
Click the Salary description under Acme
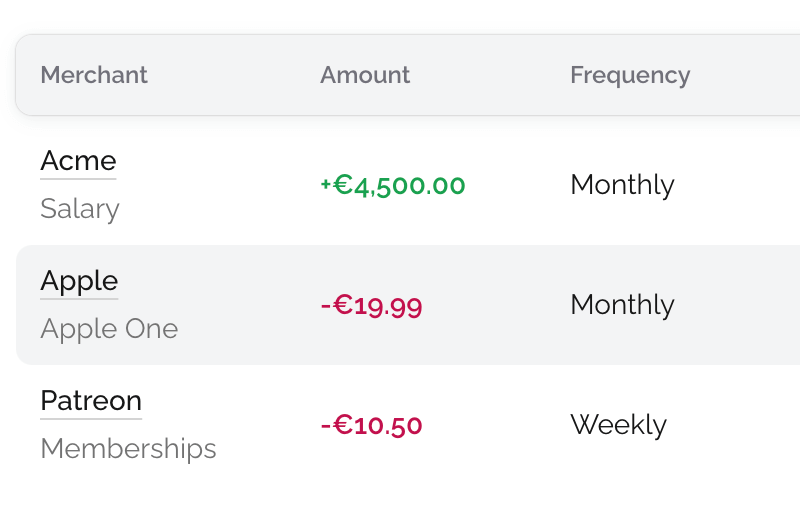80,209
